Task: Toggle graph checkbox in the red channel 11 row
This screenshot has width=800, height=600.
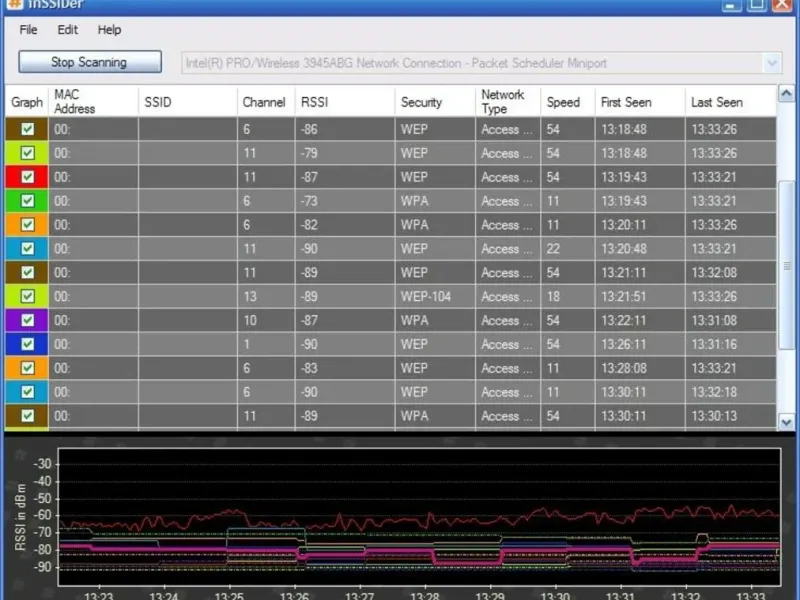Action: point(28,177)
